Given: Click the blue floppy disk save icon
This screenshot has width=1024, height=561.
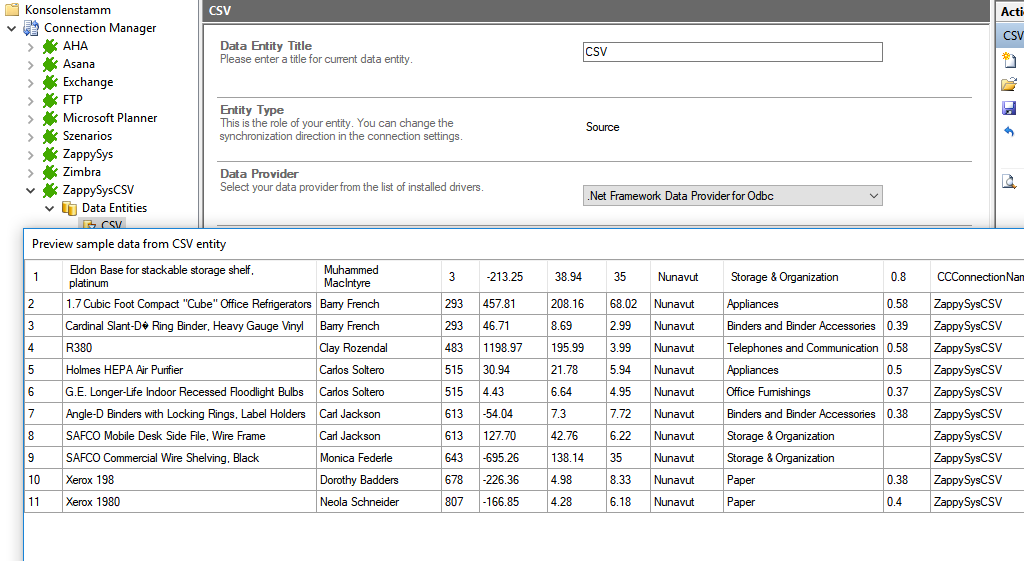Looking at the screenshot, I should tap(1009, 108).
